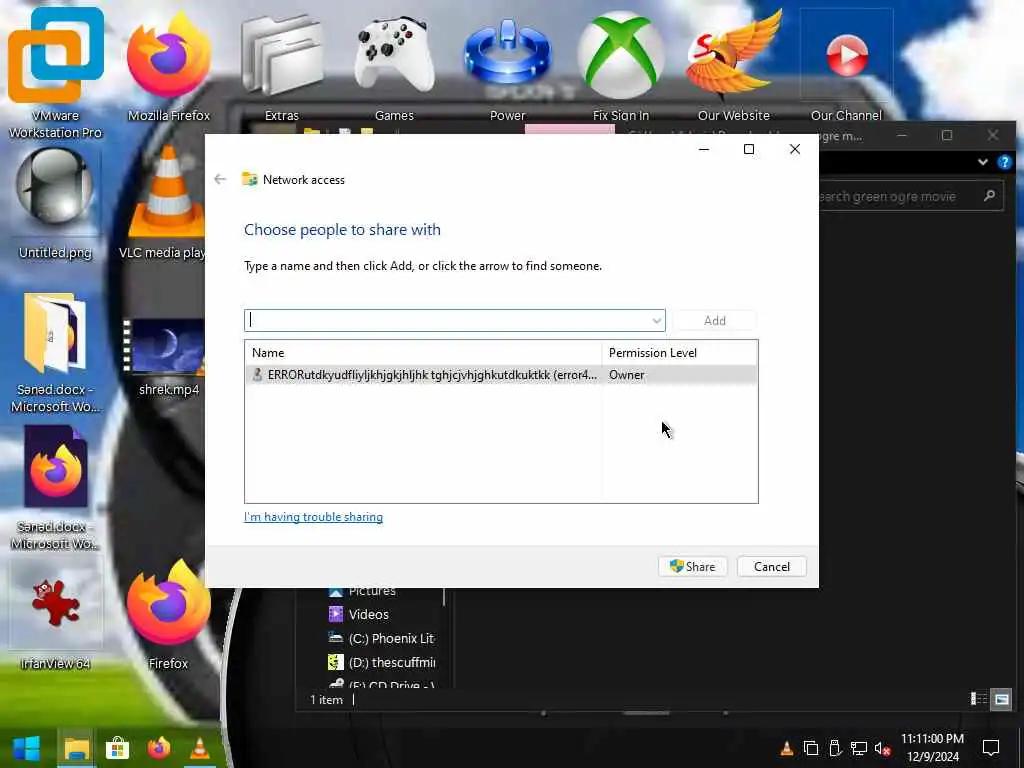The image size is (1024, 768).
Task: Click the network tray icon
Action: tap(859, 748)
